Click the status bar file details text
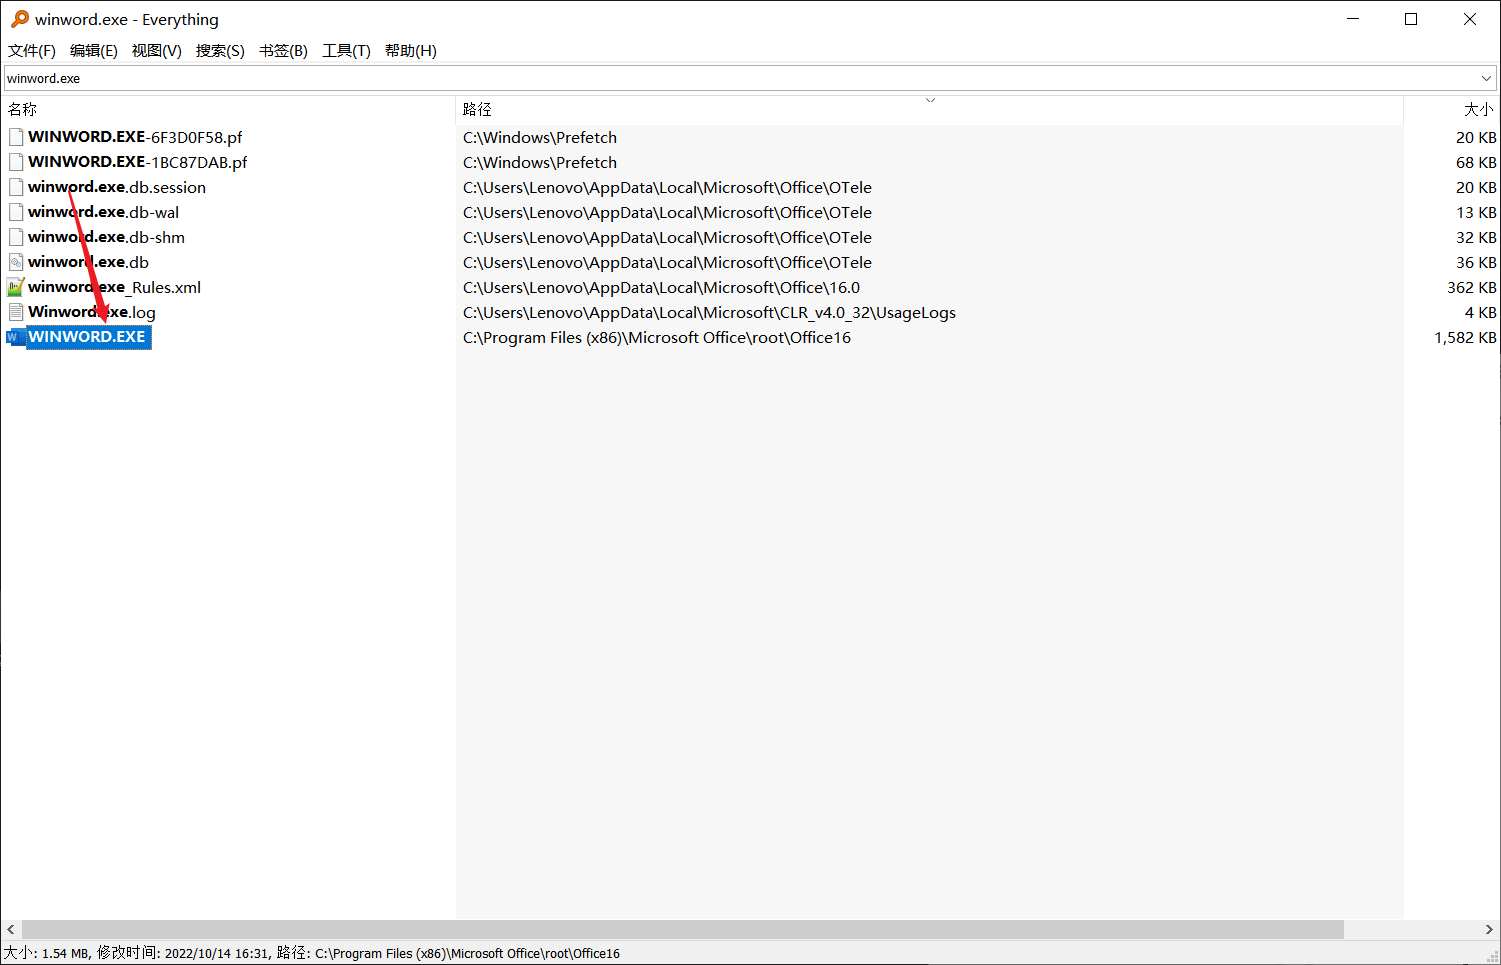This screenshot has height=965, width=1501. pyautogui.click(x=312, y=953)
